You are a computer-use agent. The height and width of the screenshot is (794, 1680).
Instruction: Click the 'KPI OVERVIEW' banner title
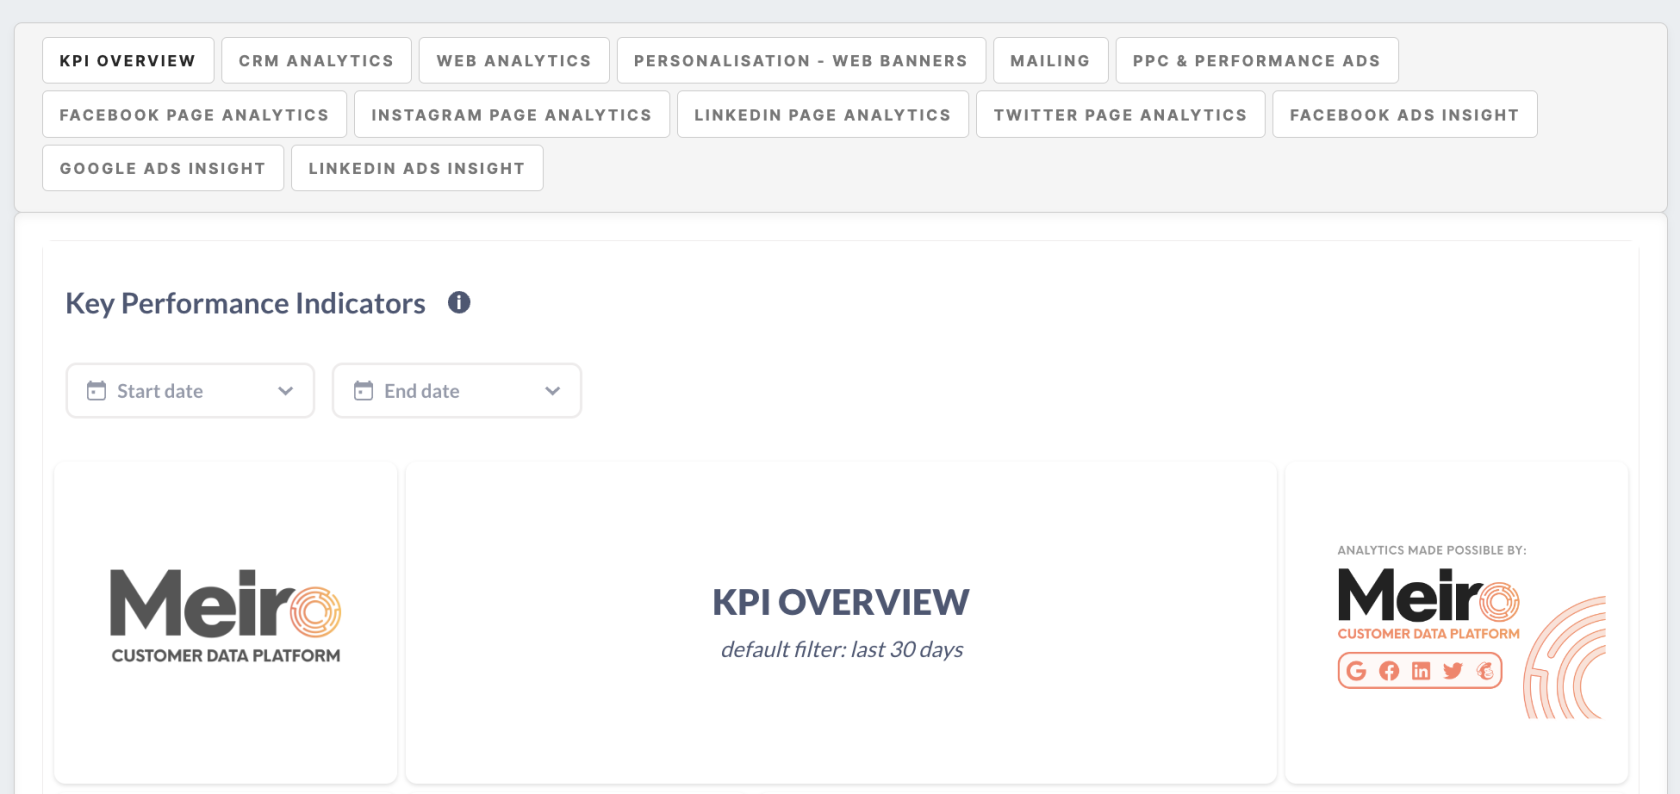tap(841, 602)
